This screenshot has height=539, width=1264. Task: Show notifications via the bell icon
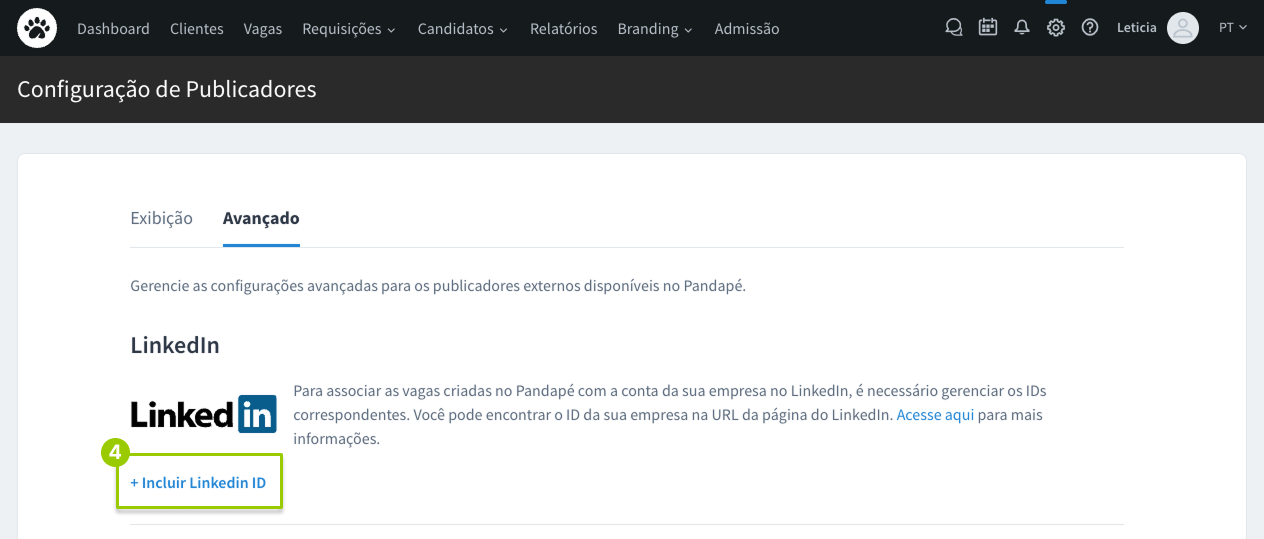coord(1022,28)
